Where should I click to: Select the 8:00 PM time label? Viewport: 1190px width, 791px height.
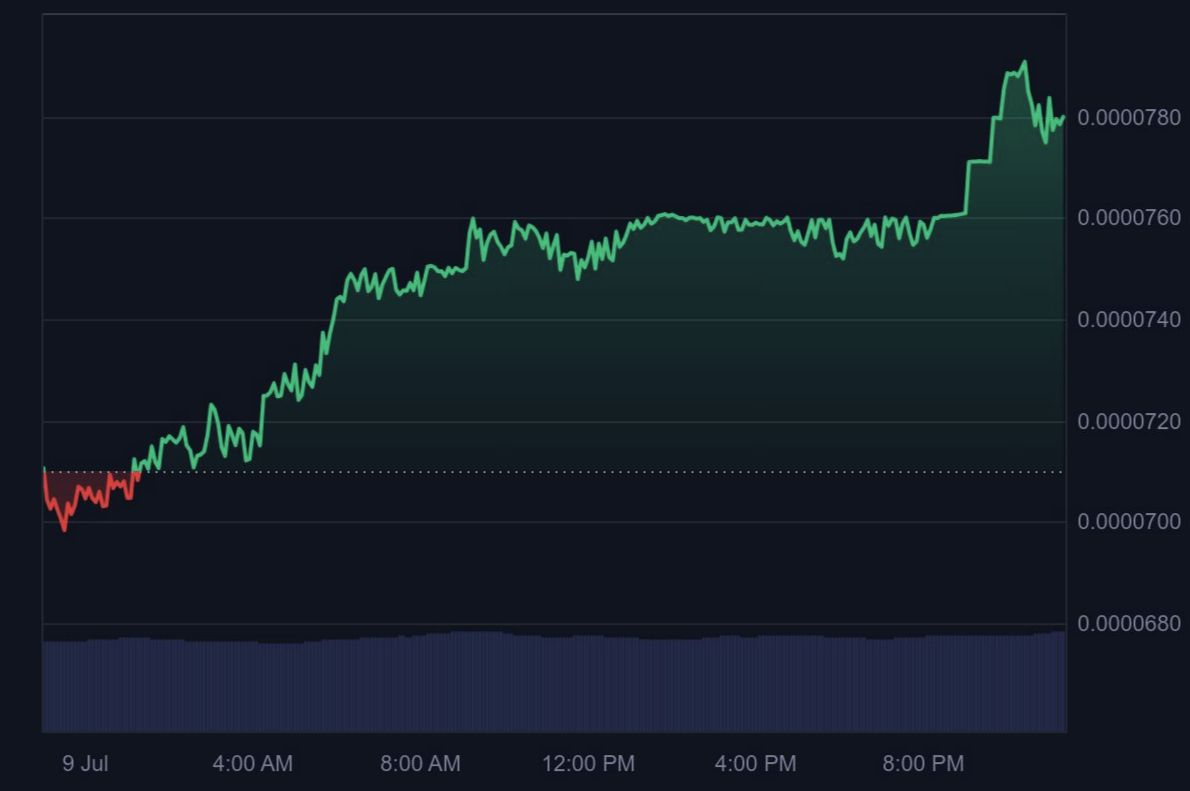click(x=923, y=763)
